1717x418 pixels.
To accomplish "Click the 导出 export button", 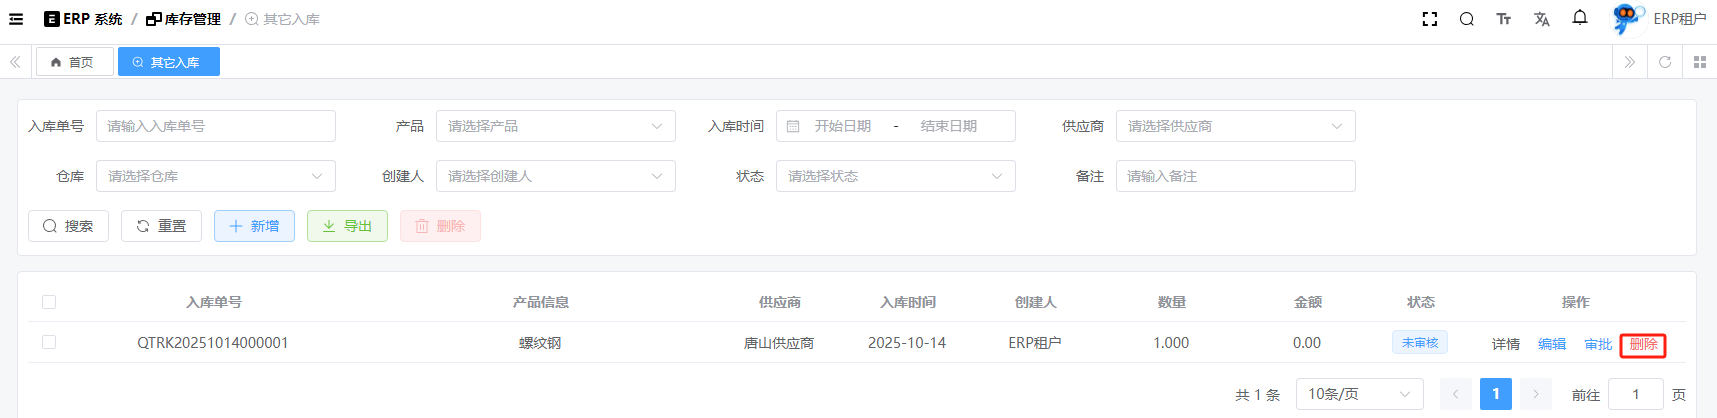I will pos(347,226).
